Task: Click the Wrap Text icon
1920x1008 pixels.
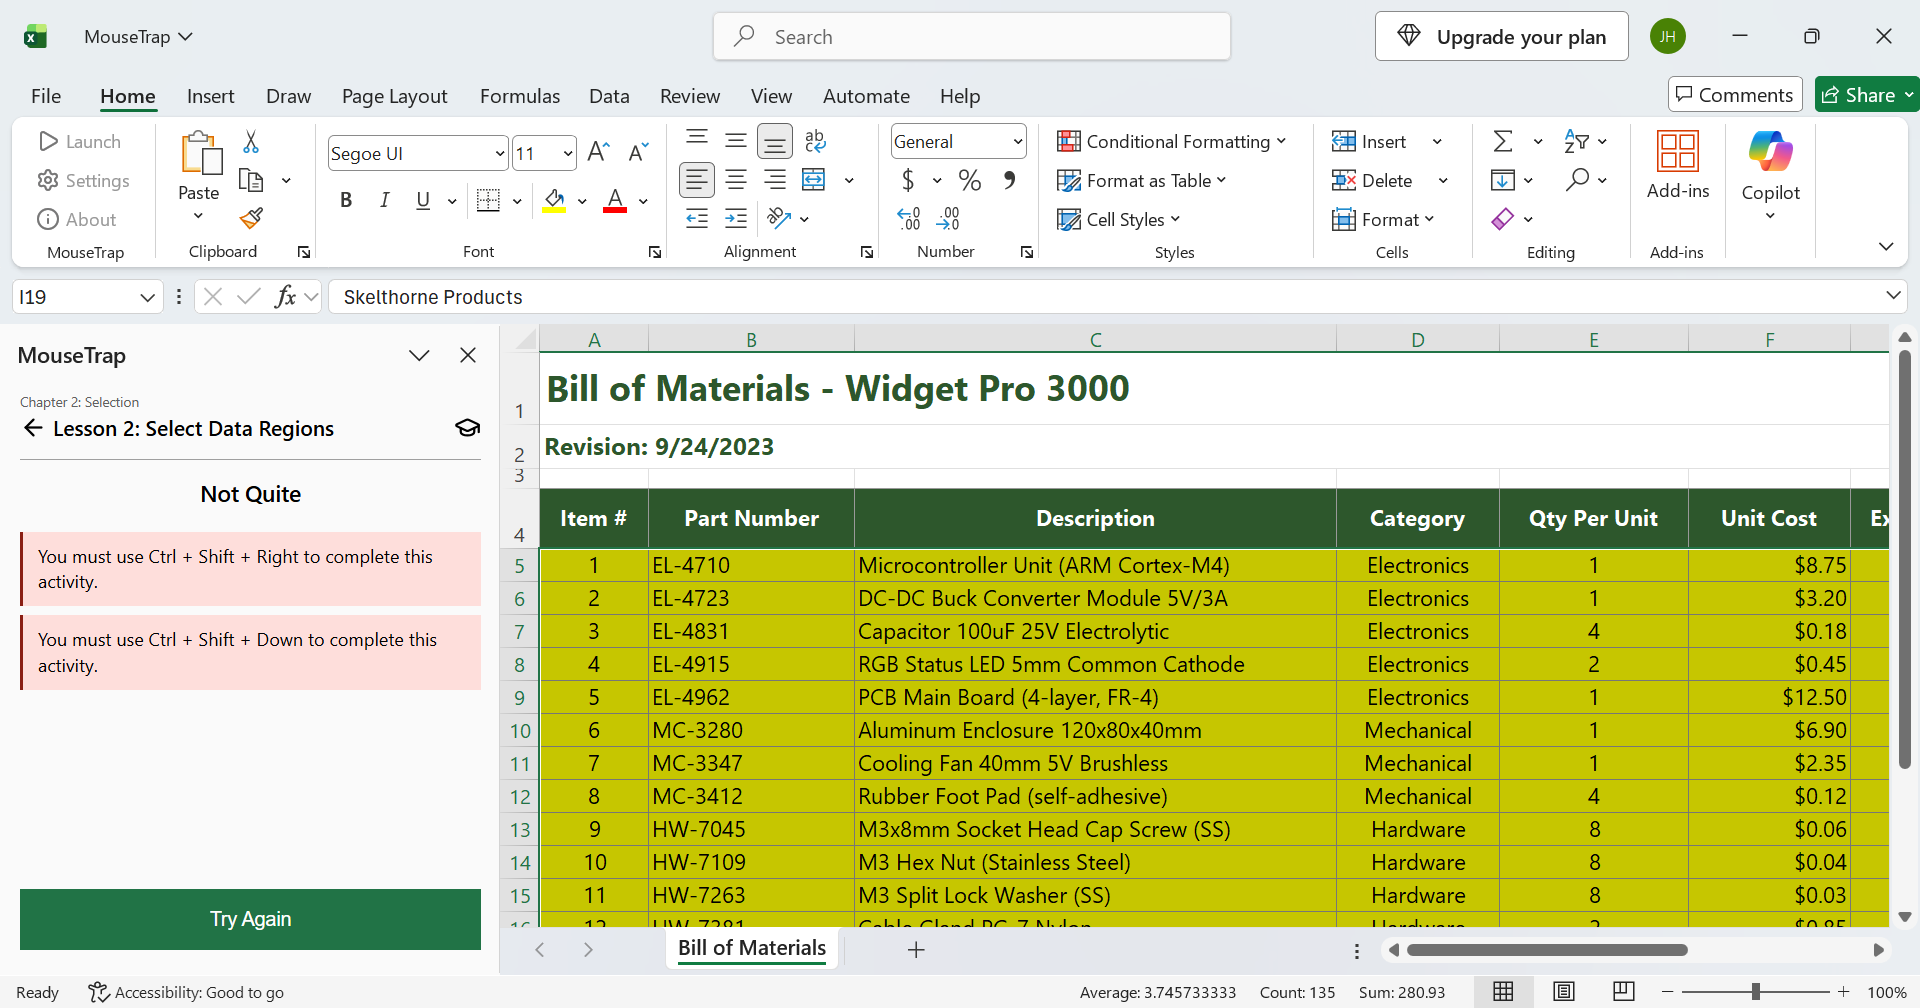Action: pos(815,141)
